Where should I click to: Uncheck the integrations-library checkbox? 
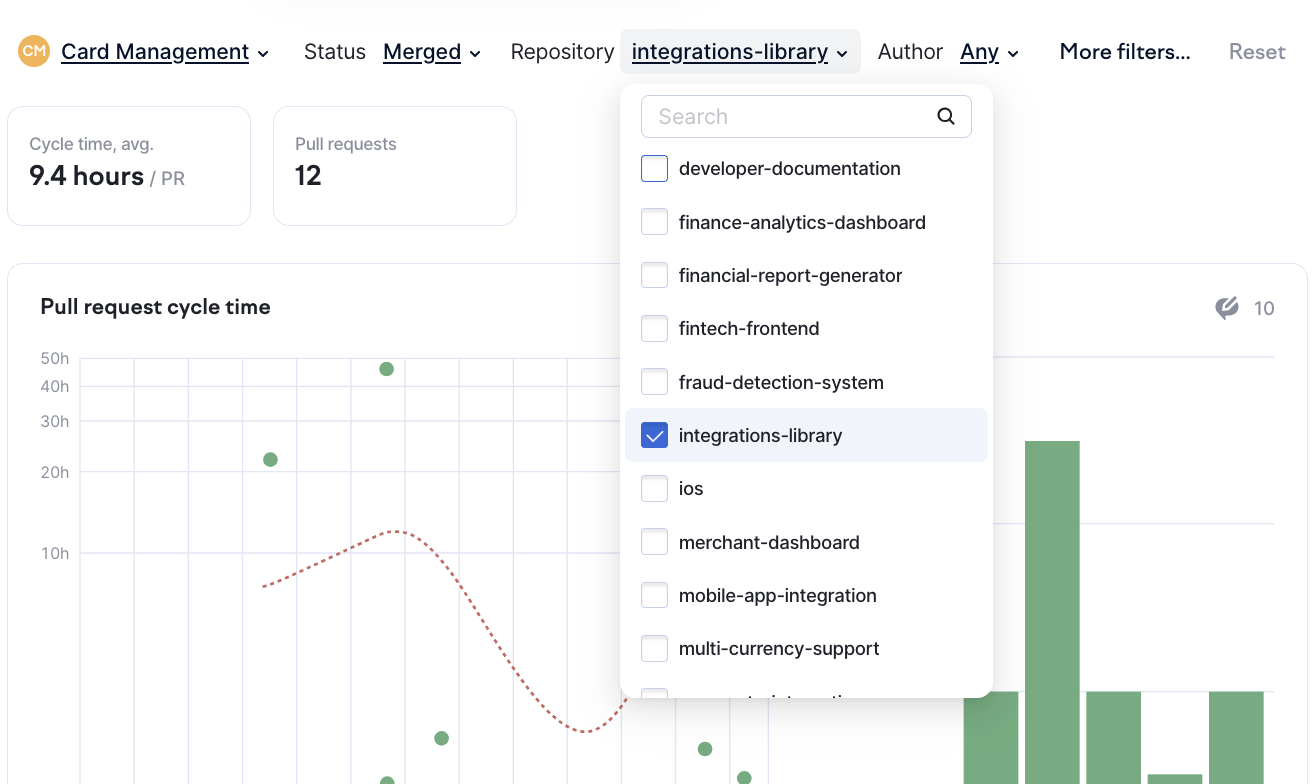[654, 436]
